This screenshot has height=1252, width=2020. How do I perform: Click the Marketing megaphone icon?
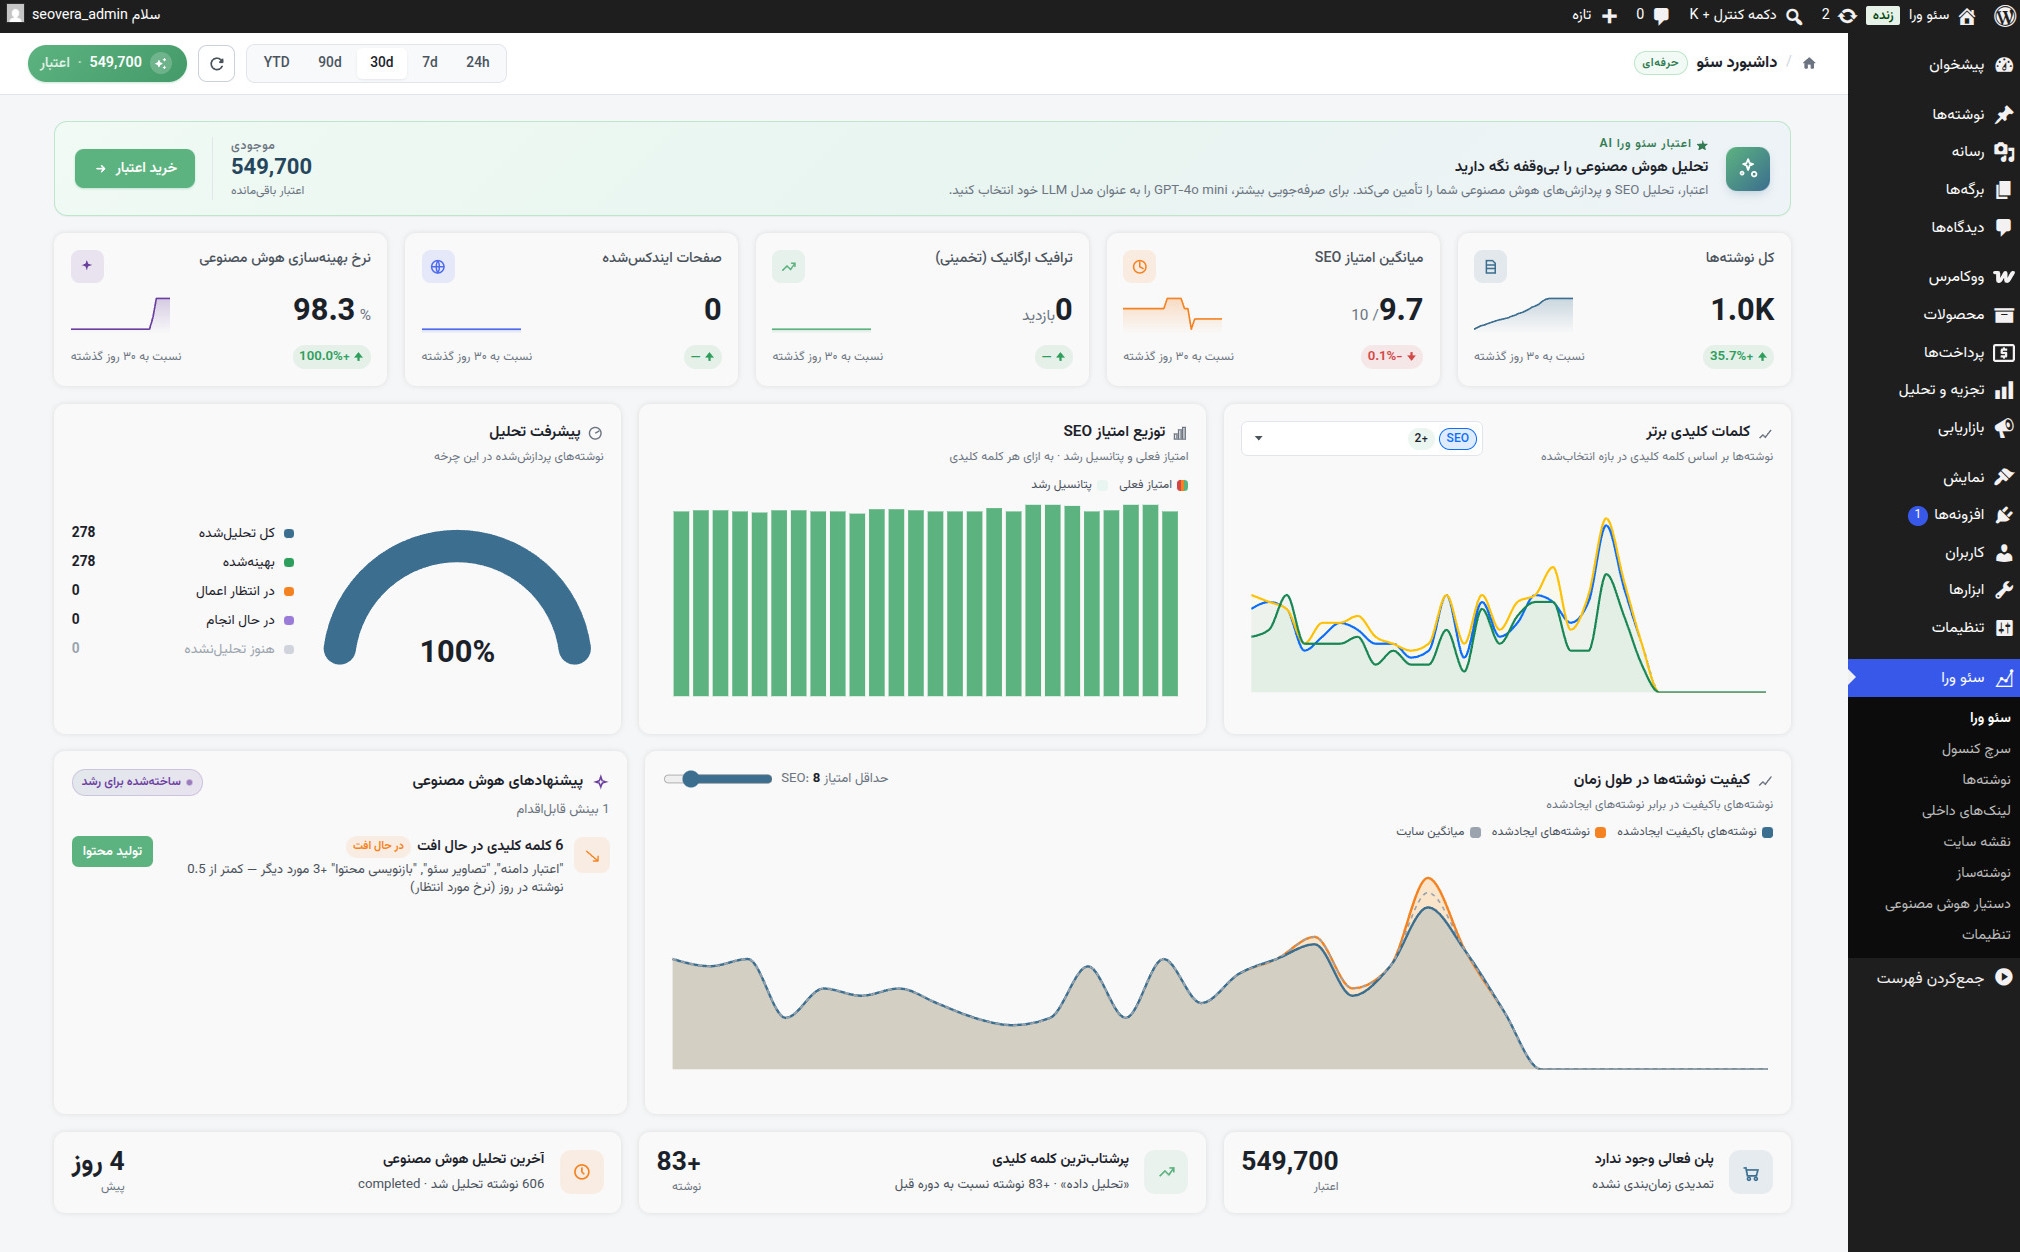[2003, 428]
